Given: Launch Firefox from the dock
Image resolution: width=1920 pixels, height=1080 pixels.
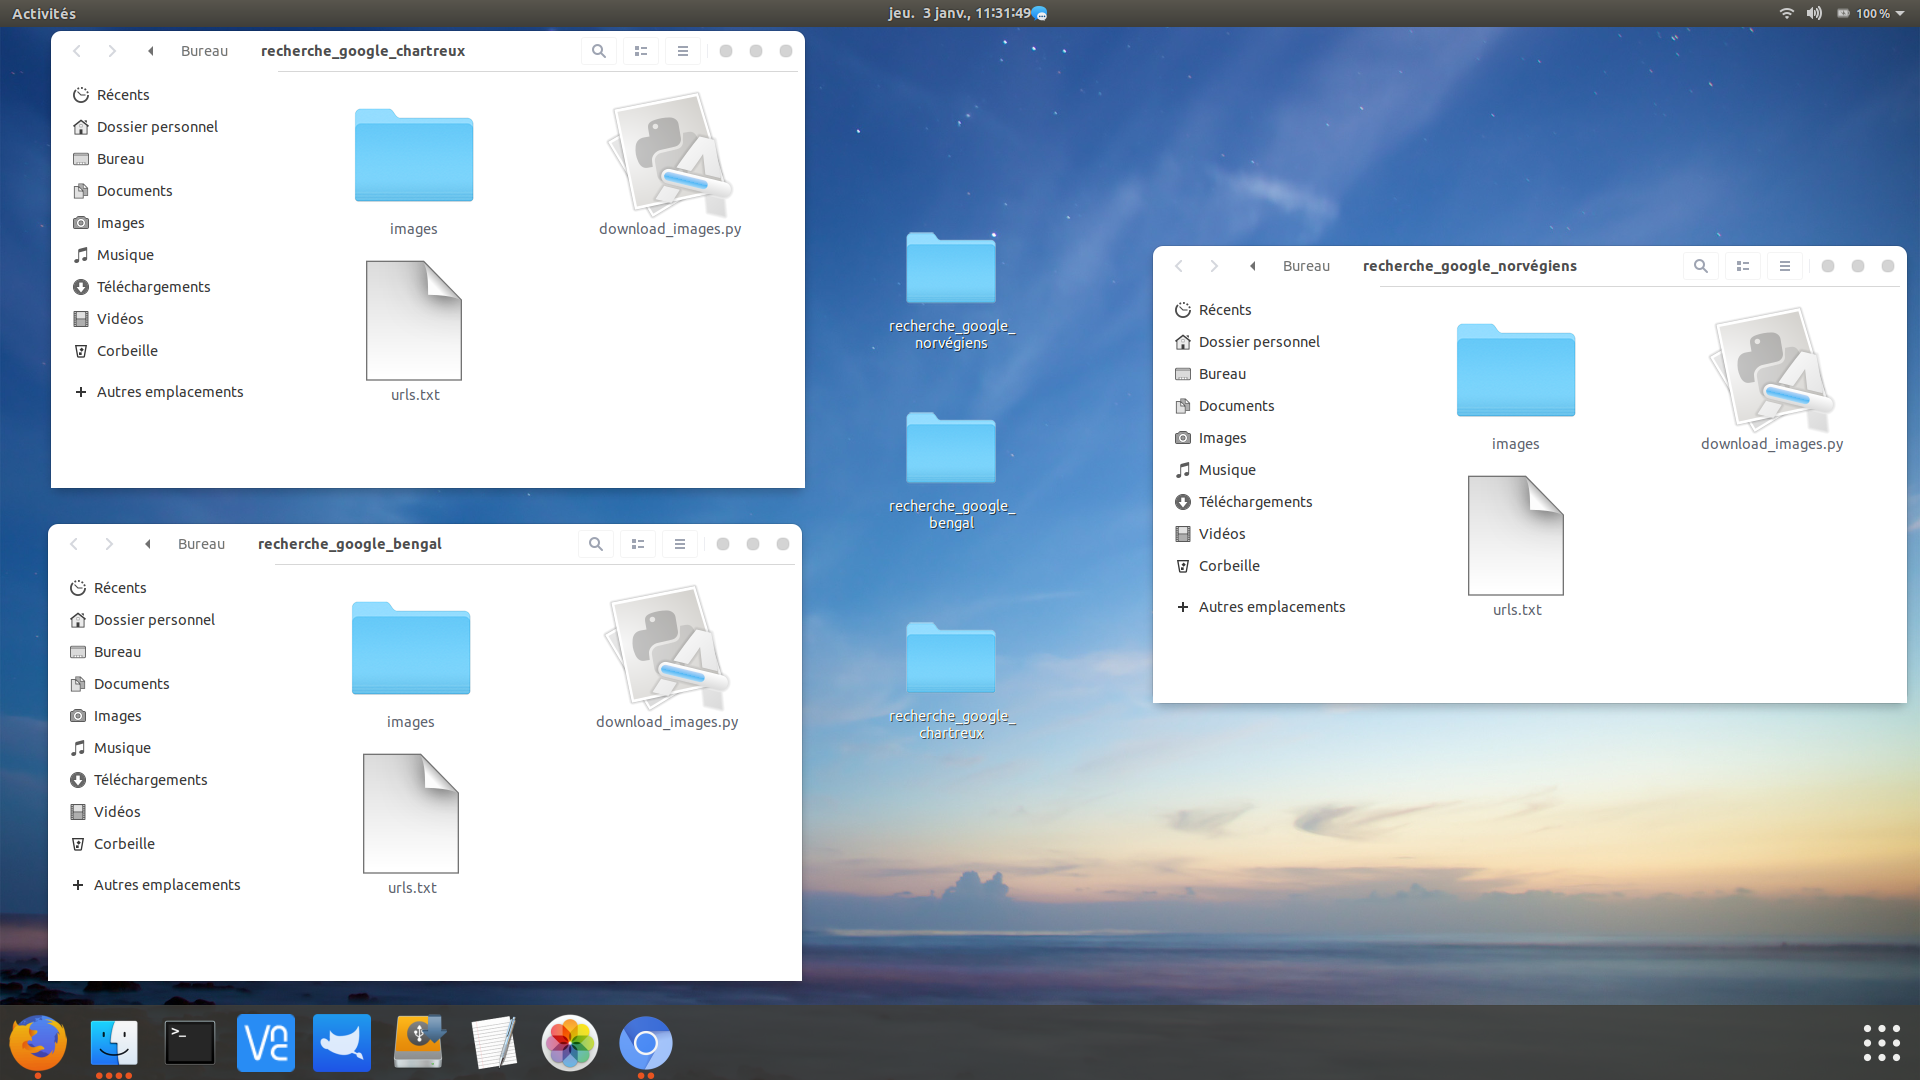Looking at the screenshot, I should click(38, 1042).
